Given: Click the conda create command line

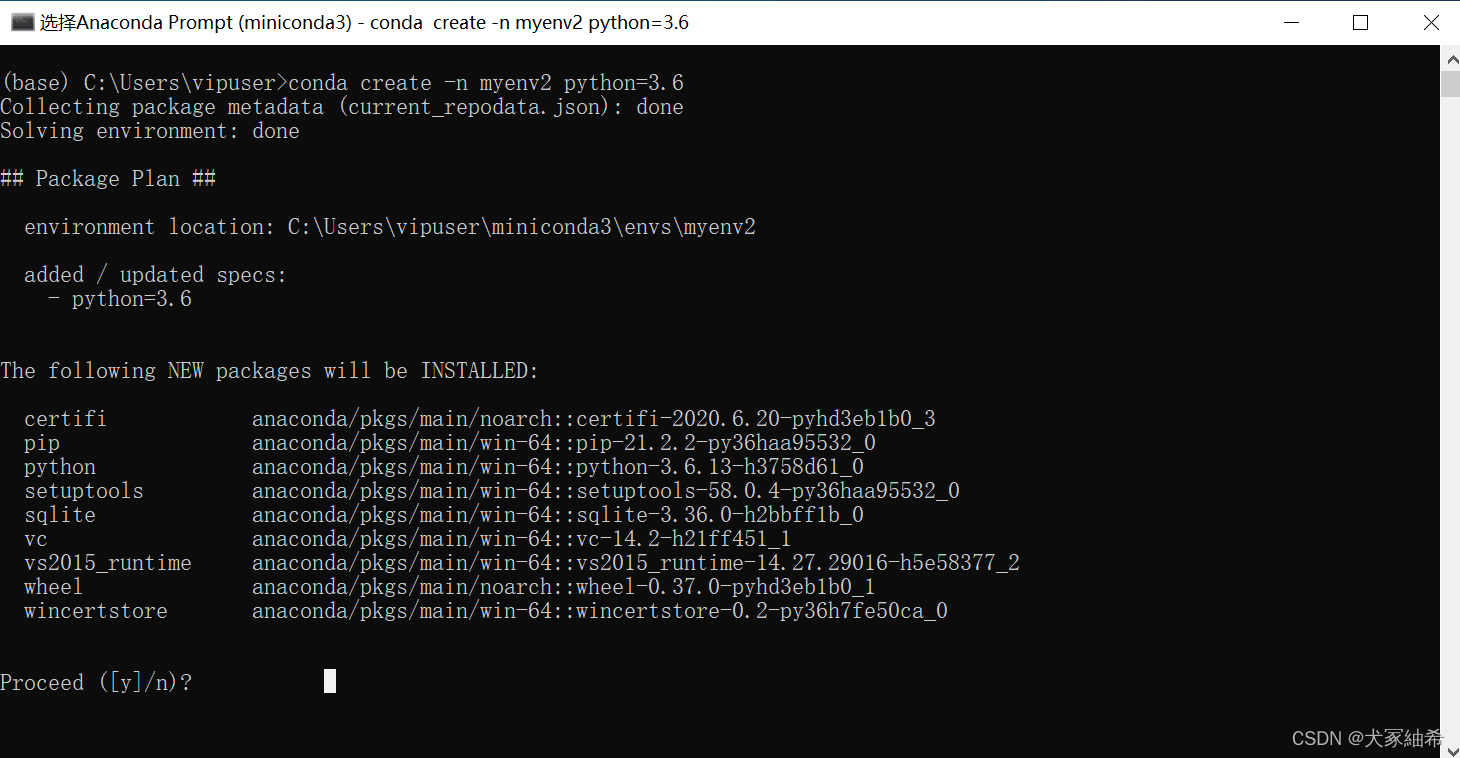Looking at the screenshot, I should click(342, 83).
